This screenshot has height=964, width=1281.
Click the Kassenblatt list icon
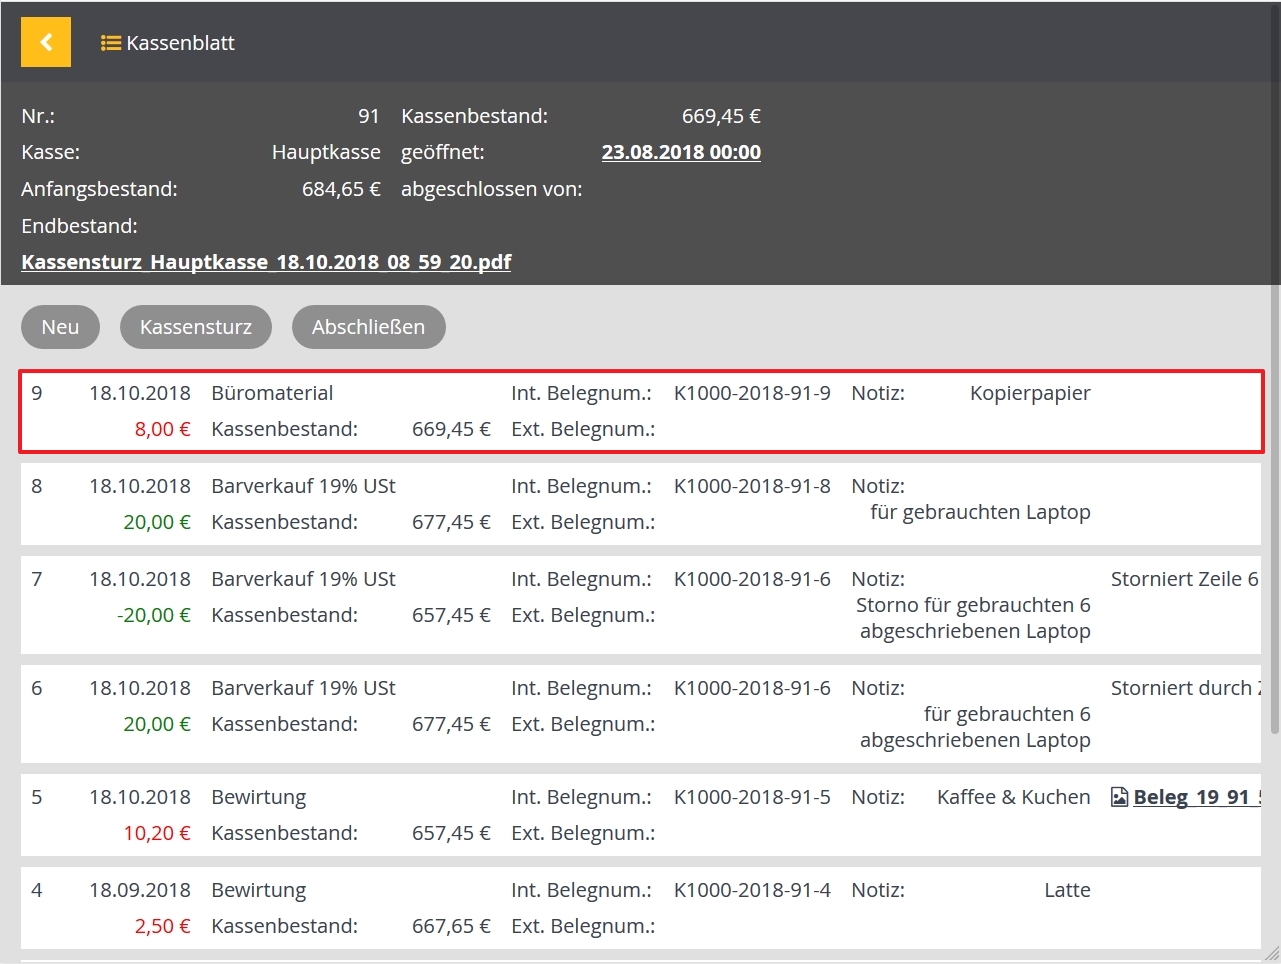tap(111, 43)
